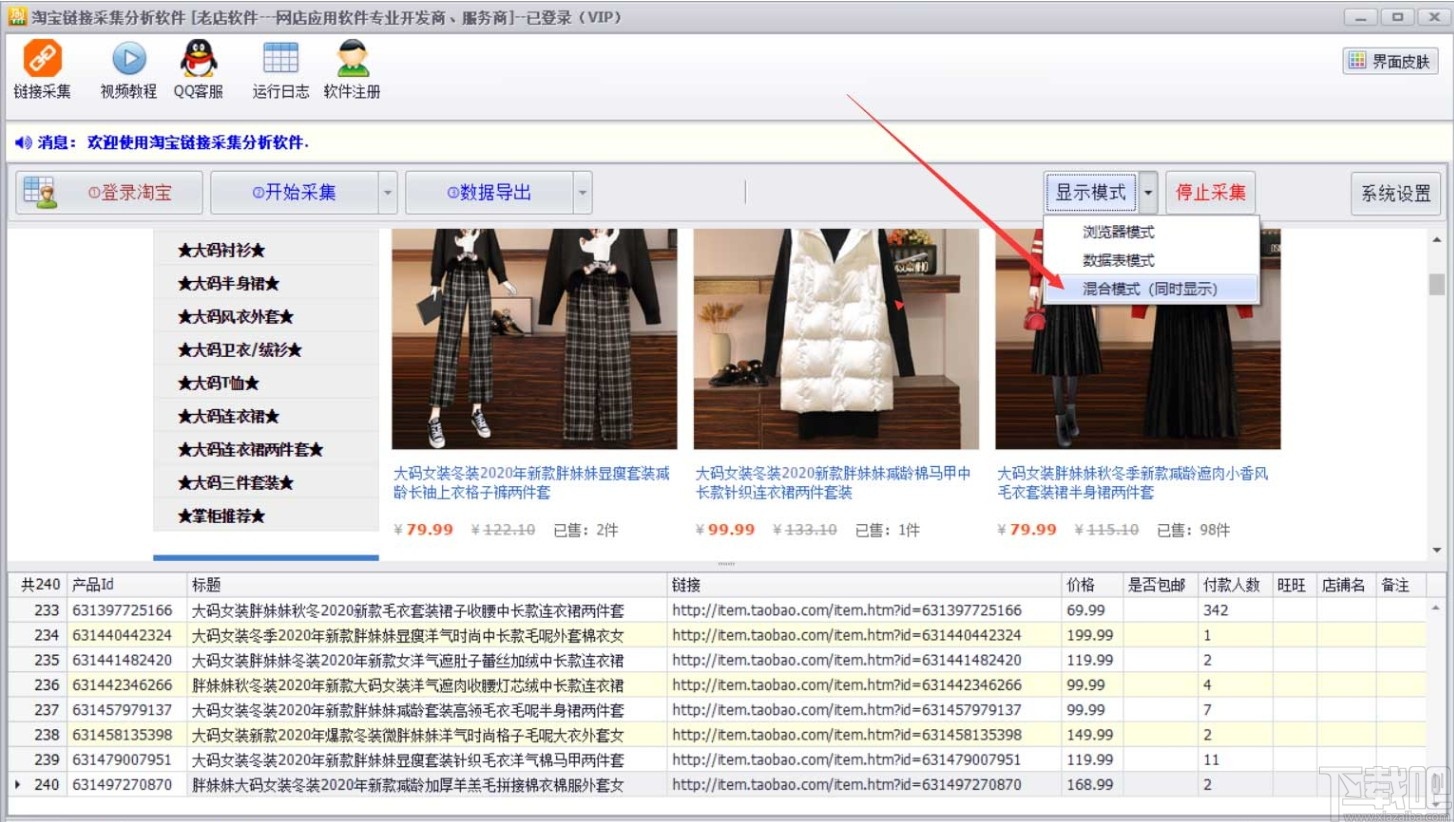
Task: Open the 视频教程 video tutorial icon
Action: (x=127, y=68)
